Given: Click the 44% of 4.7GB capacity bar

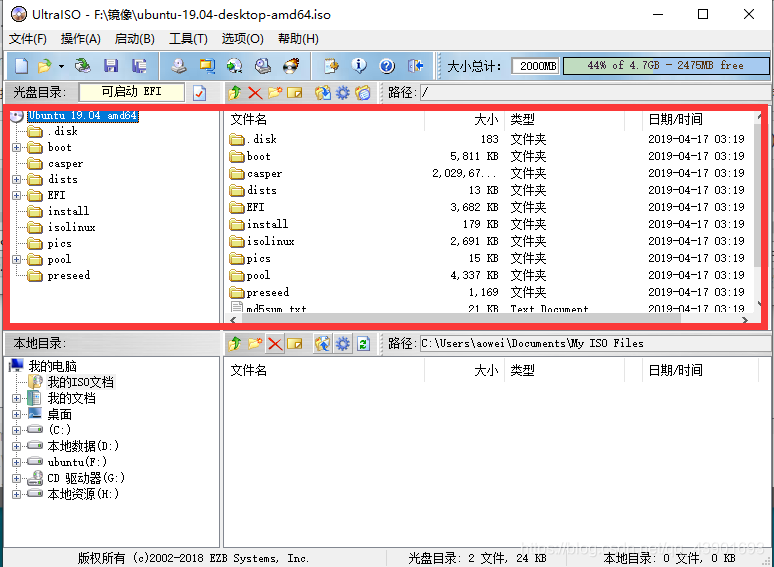Looking at the screenshot, I should [x=666, y=66].
